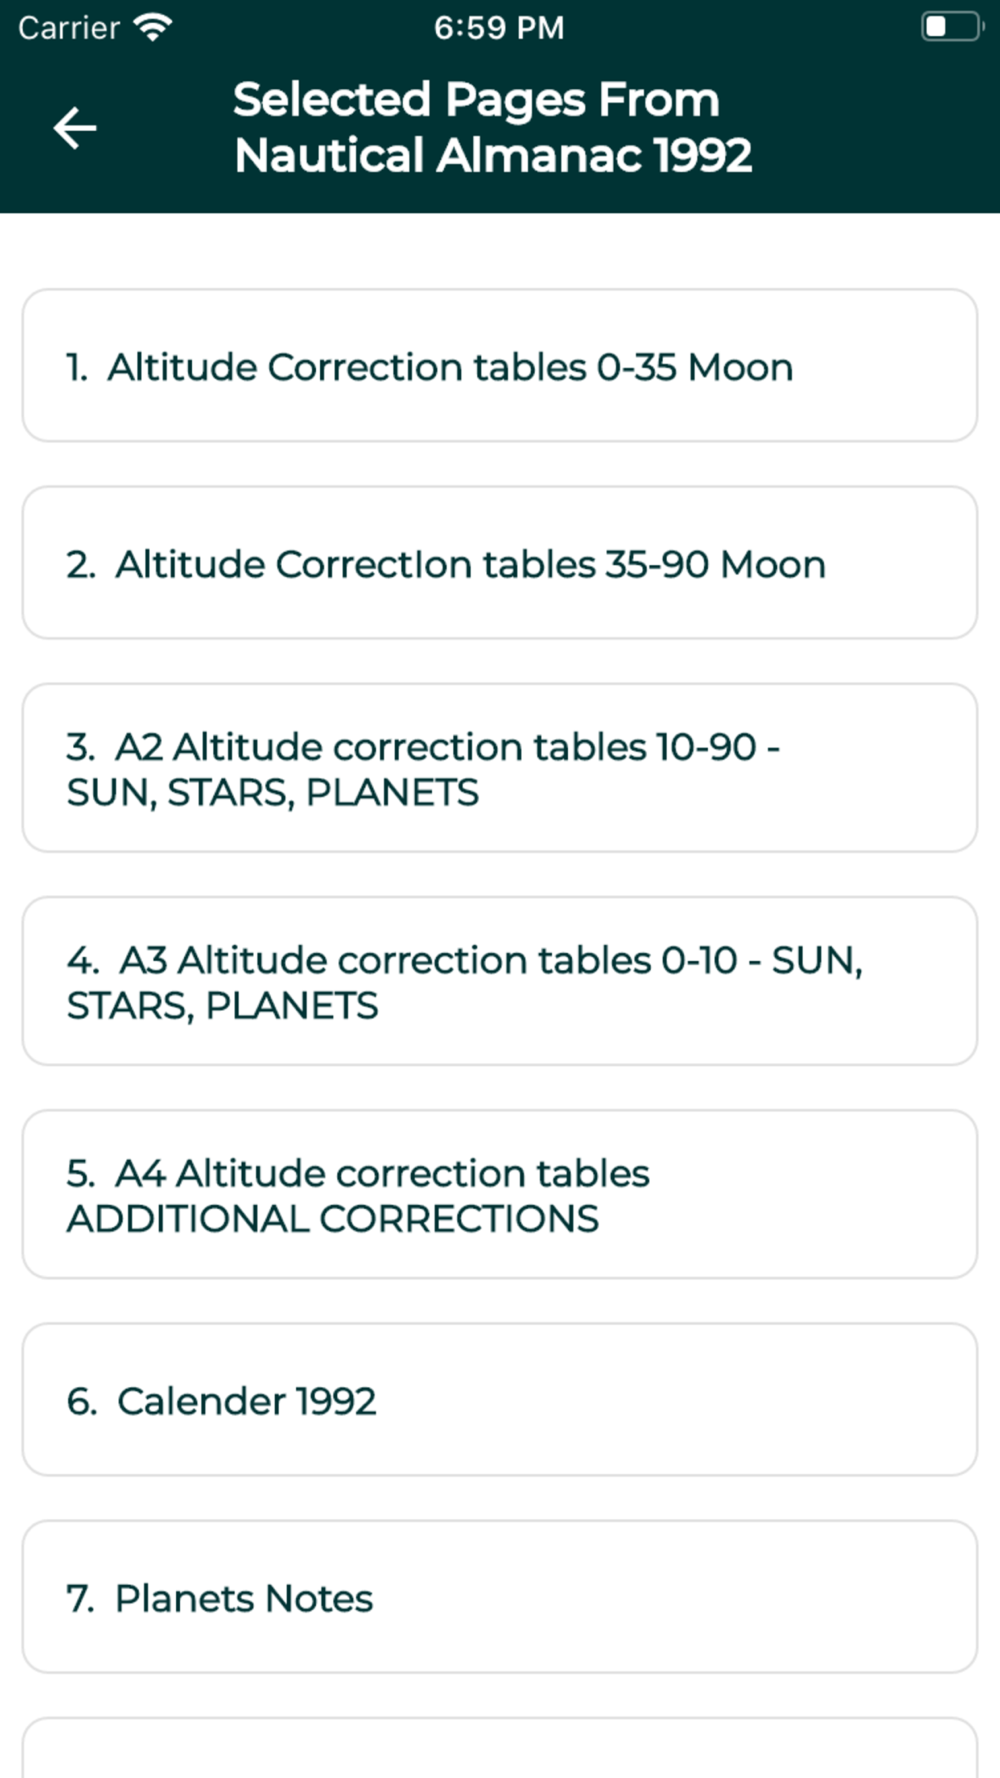Select A3 Altitude correction tables 0-10

500,981
